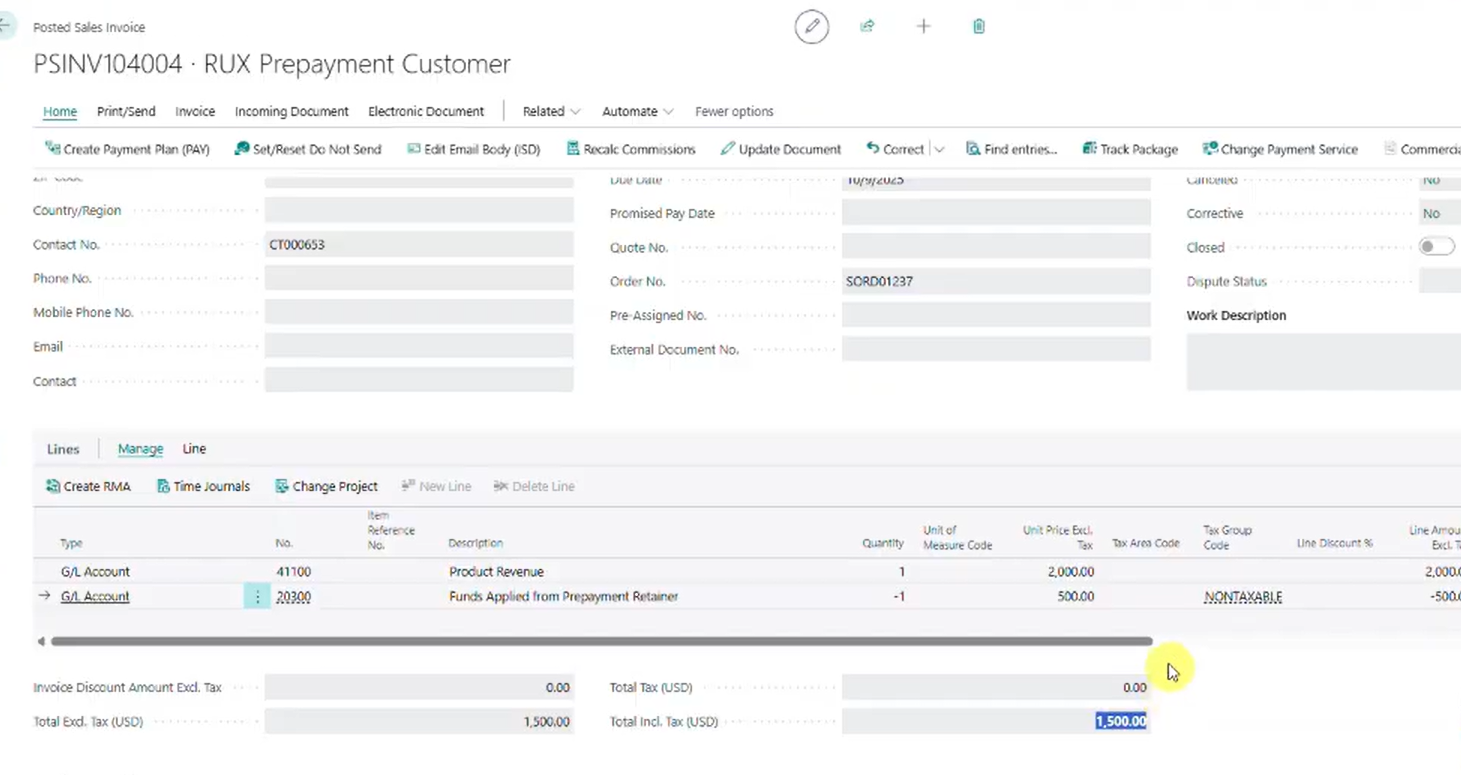The image size is (1461, 775).
Task: Switch to the Home tab
Action: [60, 112]
